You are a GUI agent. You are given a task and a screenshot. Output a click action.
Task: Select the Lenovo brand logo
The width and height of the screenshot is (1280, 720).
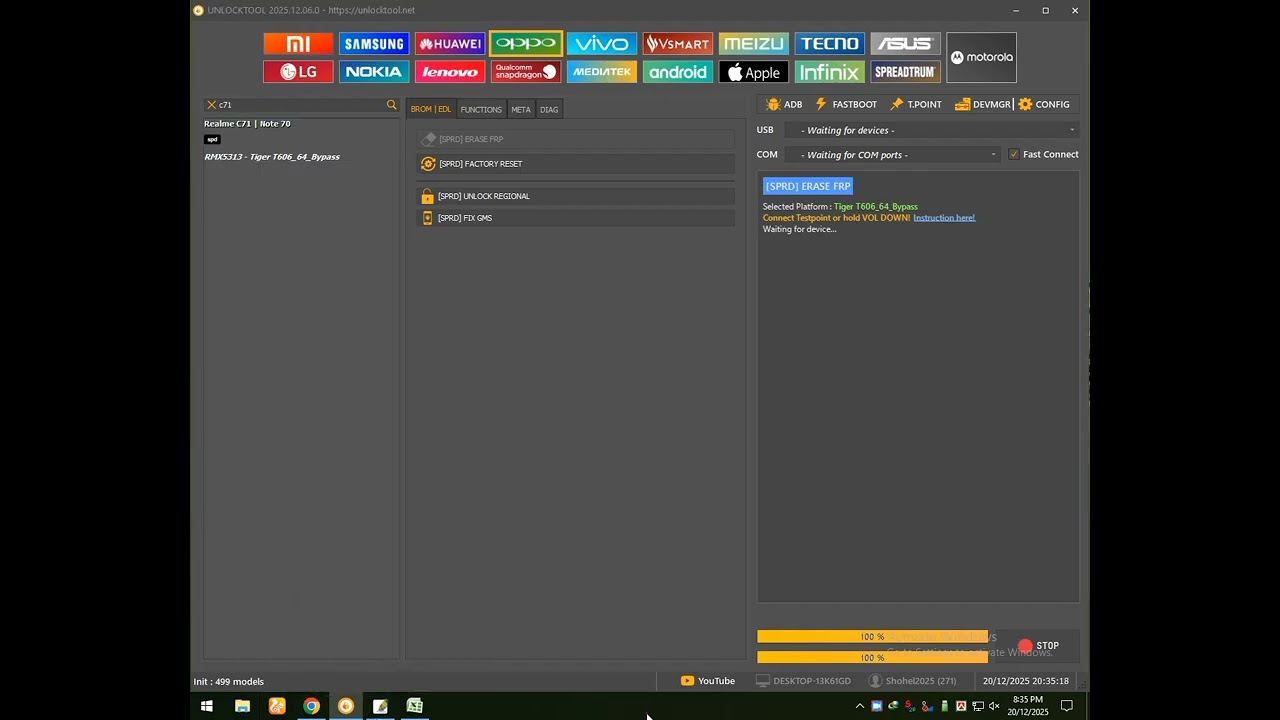[450, 72]
